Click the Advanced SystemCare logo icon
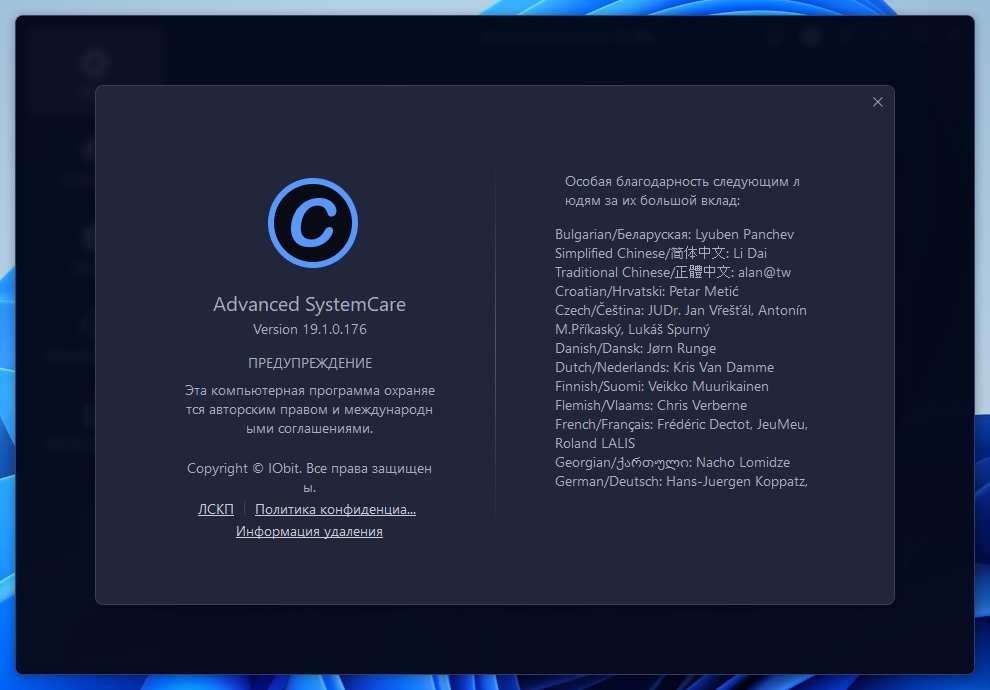The height and width of the screenshot is (690, 990). point(312,223)
